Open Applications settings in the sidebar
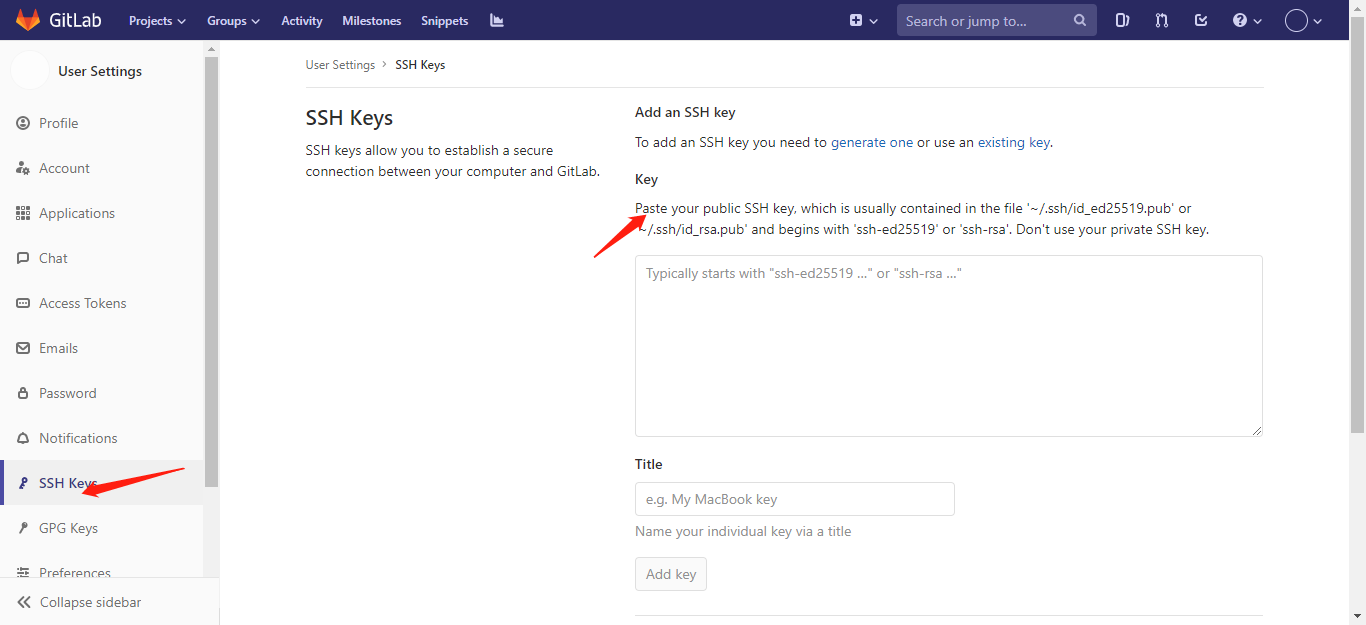Viewport: 1366px width, 625px height. tap(102, 213)
